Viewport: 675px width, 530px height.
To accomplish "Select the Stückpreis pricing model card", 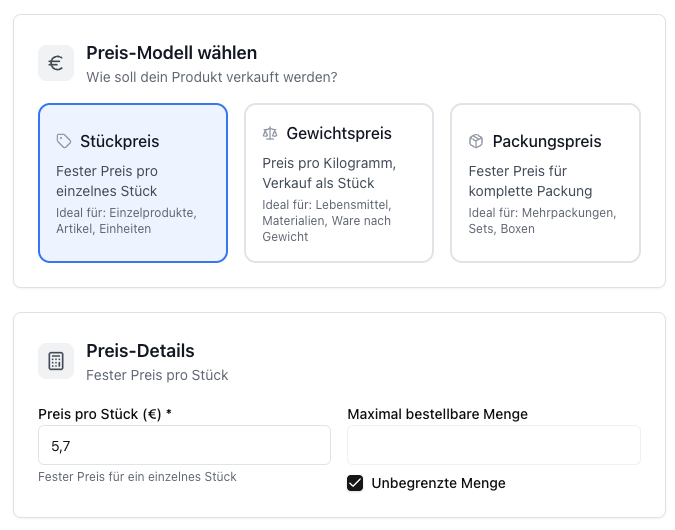I will pos(133,183).
